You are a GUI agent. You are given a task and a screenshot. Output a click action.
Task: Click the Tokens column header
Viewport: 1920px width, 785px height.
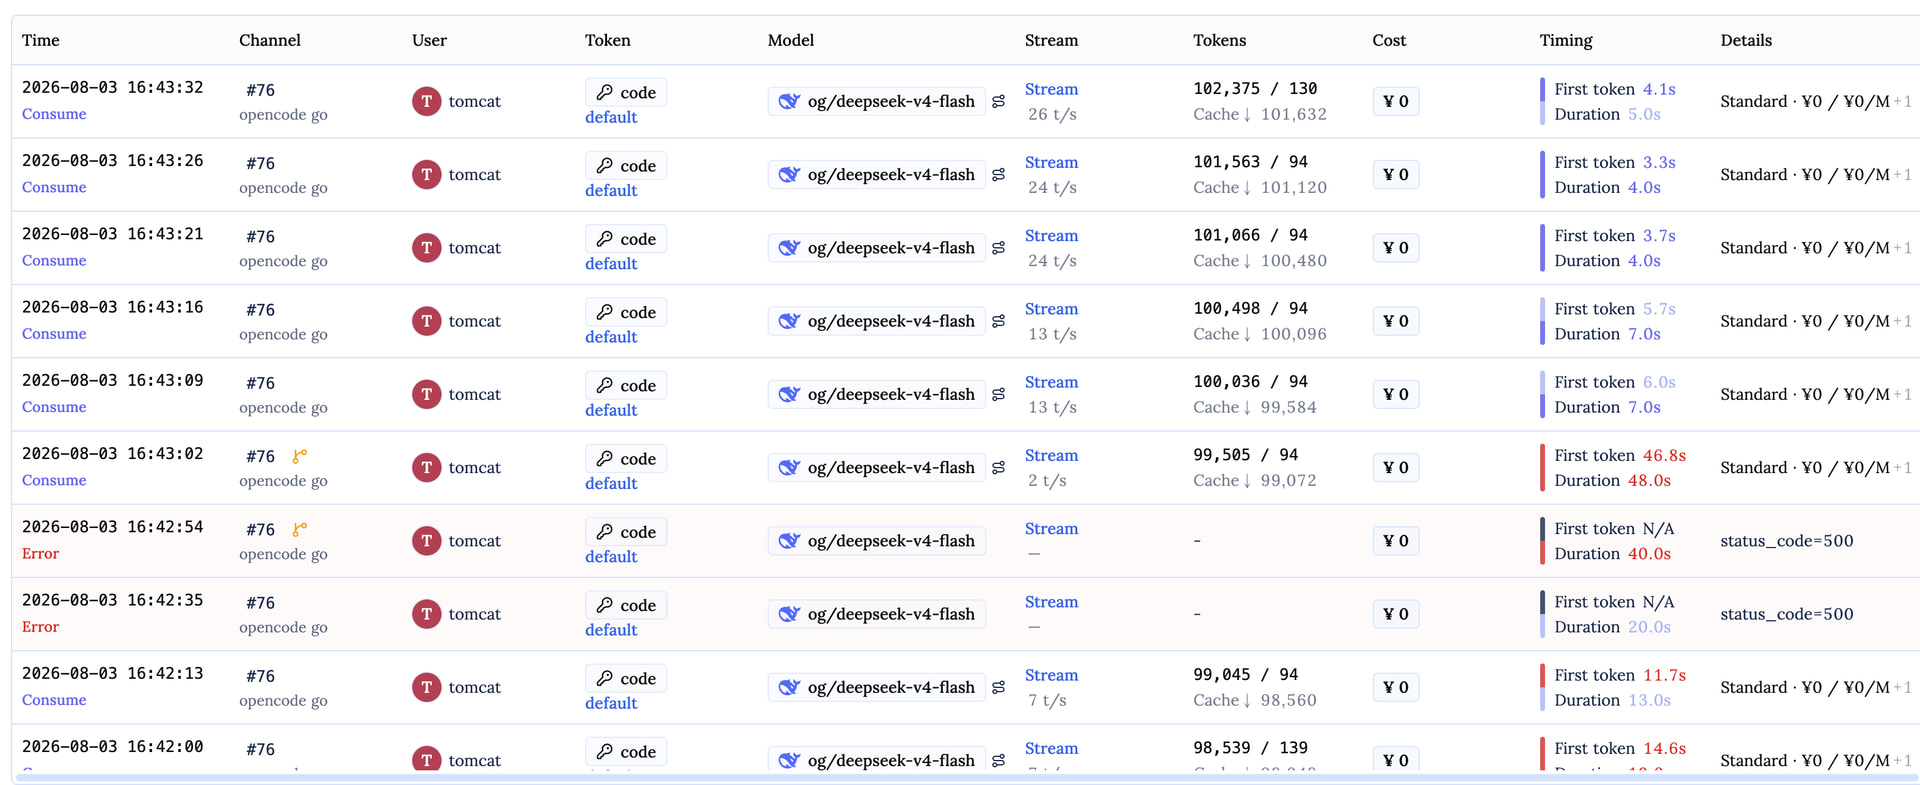[x=1219, y=40]
